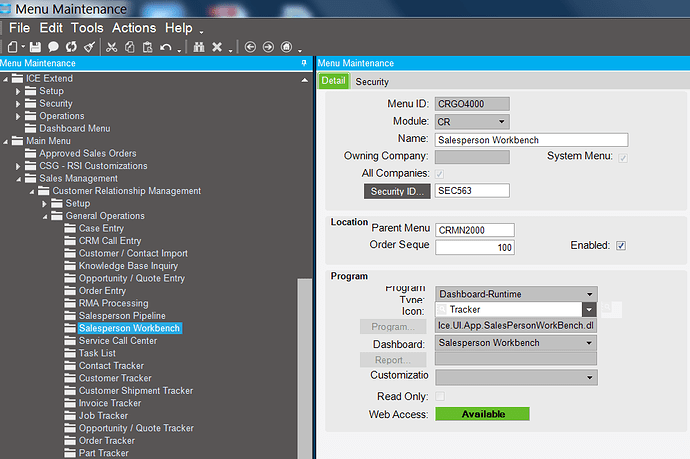Click the speech bubble memo icon
Image resolution: width=690 pixels, height=459 pixels.
pyautogui.click(x=53, y=47)
